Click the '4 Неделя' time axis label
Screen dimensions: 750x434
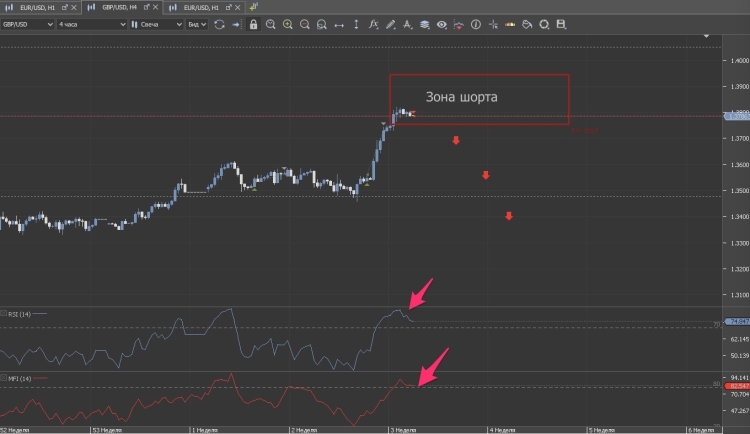502,430
